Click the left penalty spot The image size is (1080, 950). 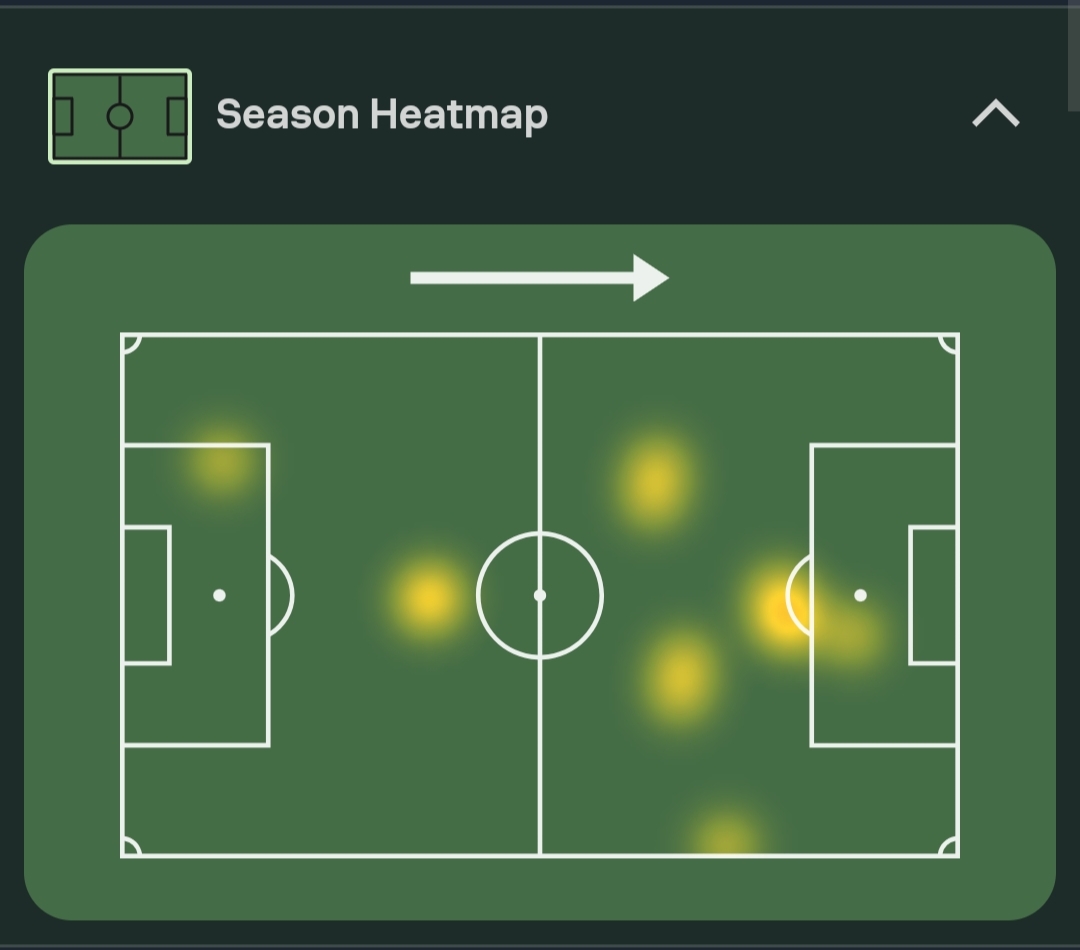(x=219, y=595)
